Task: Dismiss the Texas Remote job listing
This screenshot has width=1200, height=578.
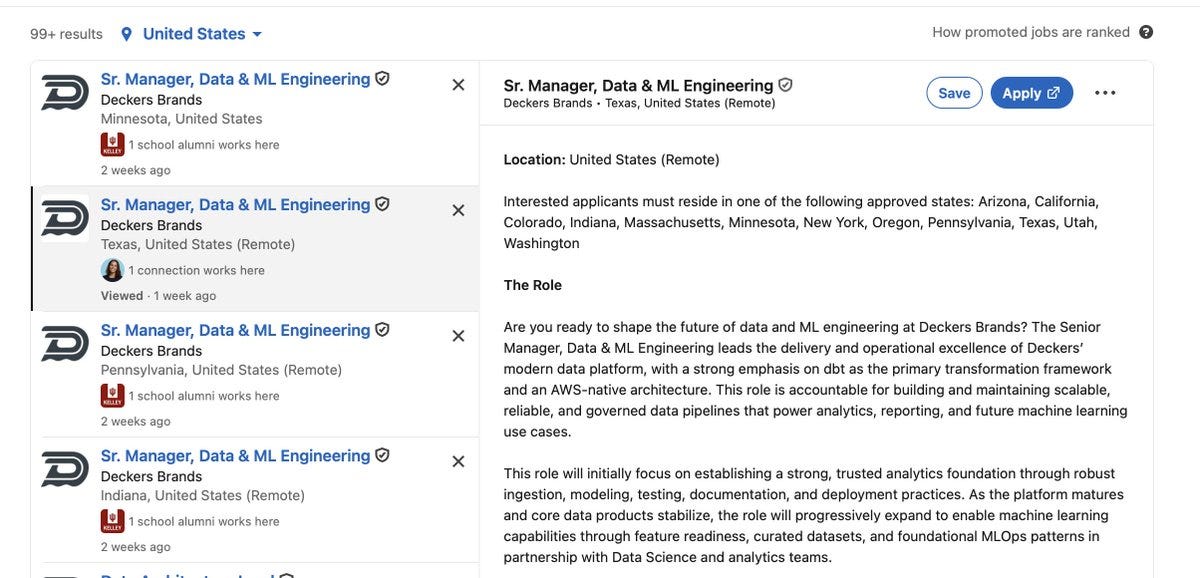Action: click(x=458, y=210)
